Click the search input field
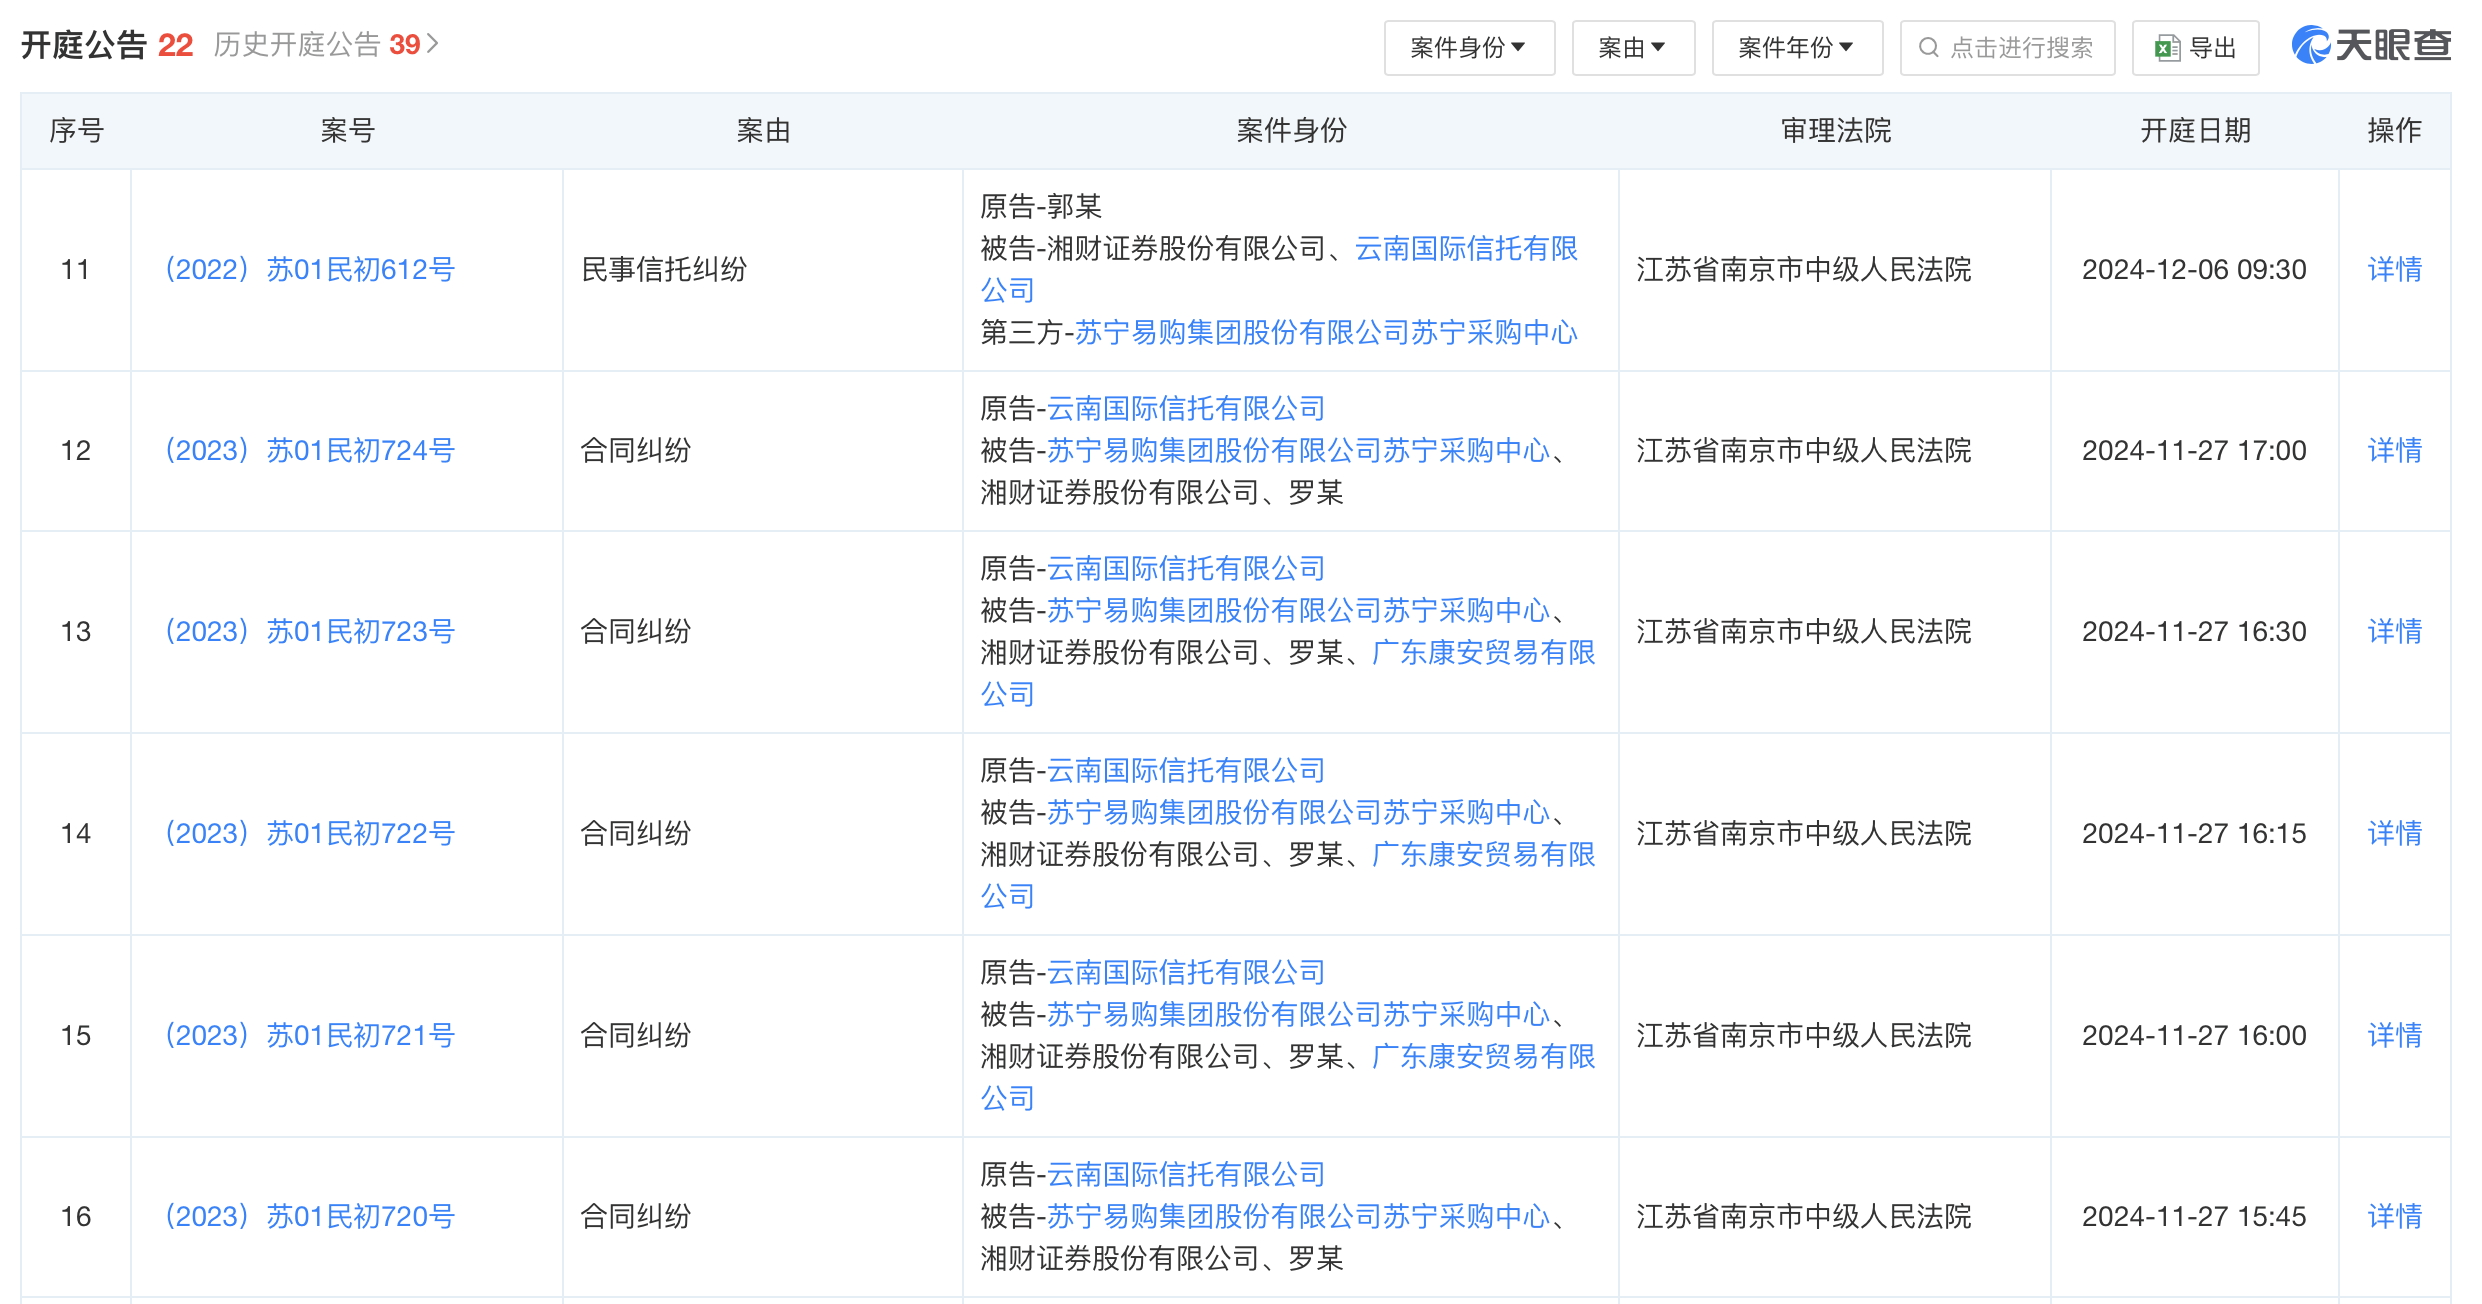 pyautogui.click(x=2007, y=48)
